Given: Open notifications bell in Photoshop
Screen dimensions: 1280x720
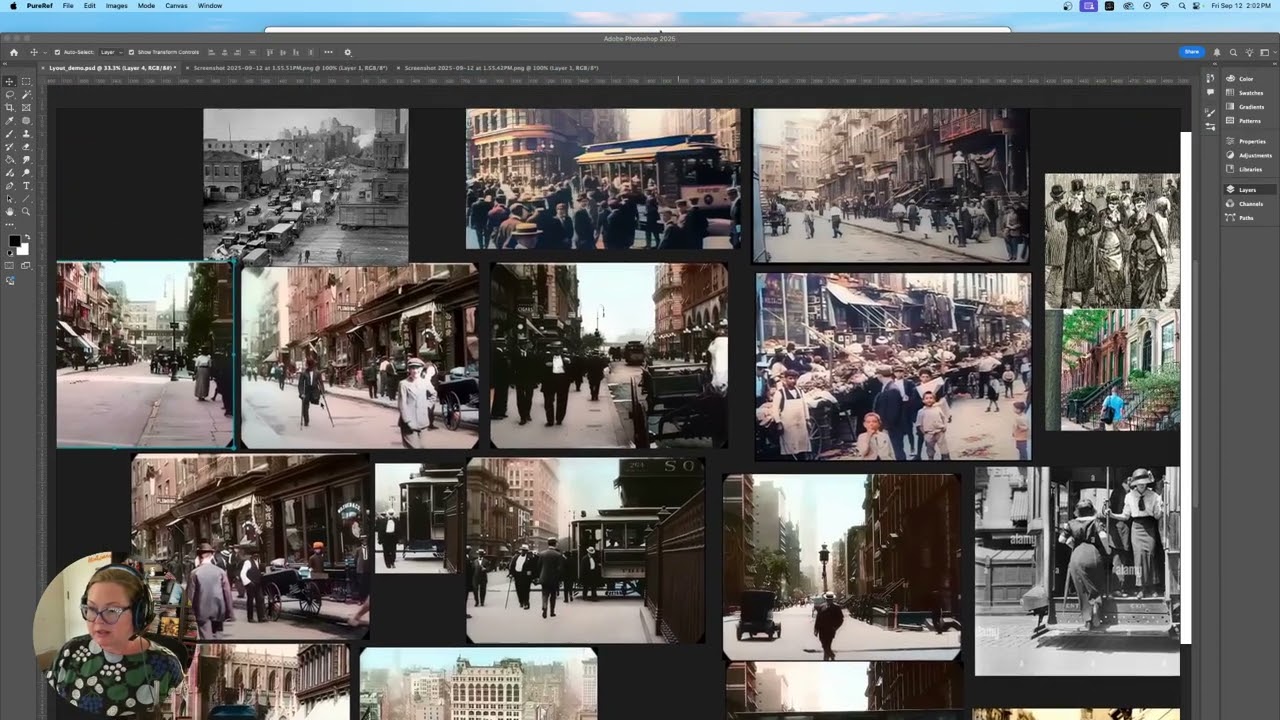Looking at the screenshot, I should (x=1217, y=52).
